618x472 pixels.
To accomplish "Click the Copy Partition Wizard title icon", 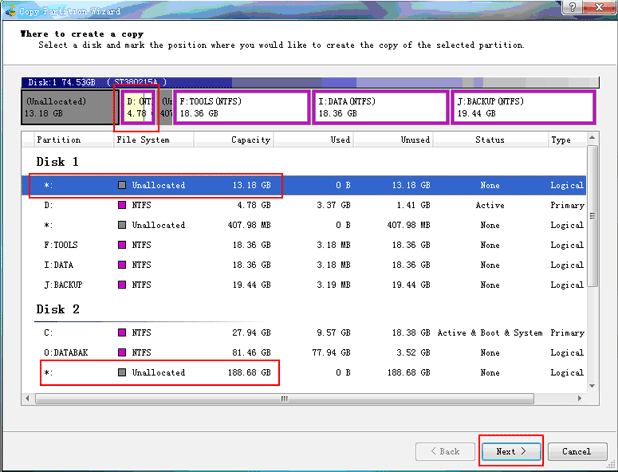I will point(11,10).
